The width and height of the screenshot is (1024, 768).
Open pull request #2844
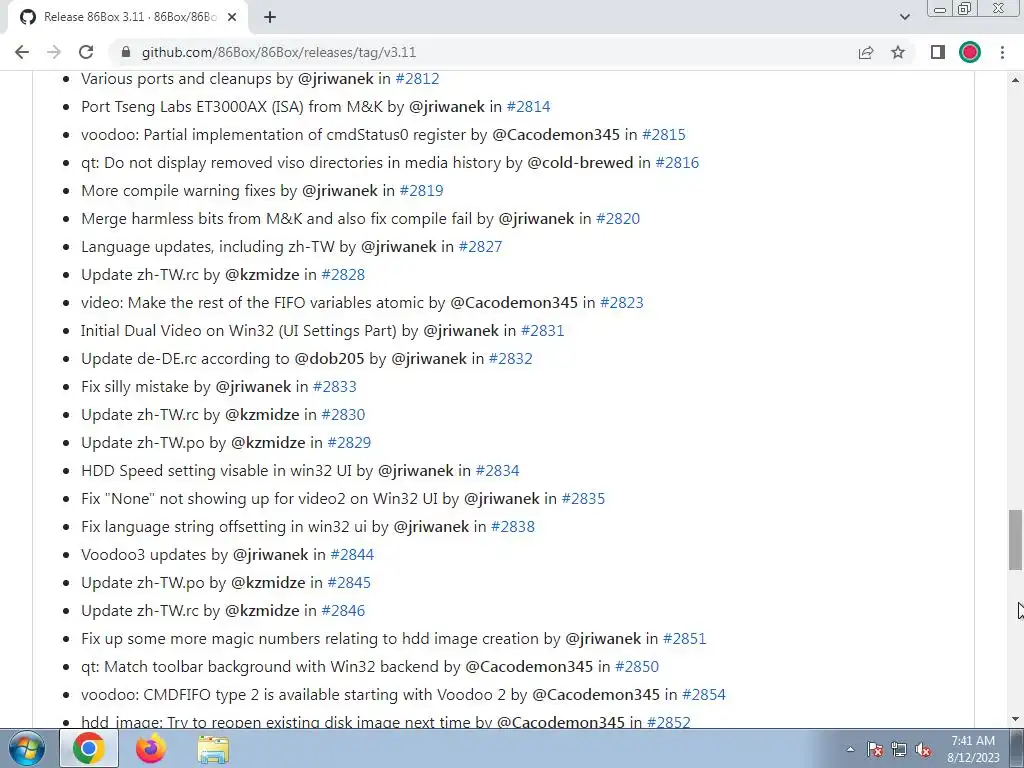[x=352, y=555]
